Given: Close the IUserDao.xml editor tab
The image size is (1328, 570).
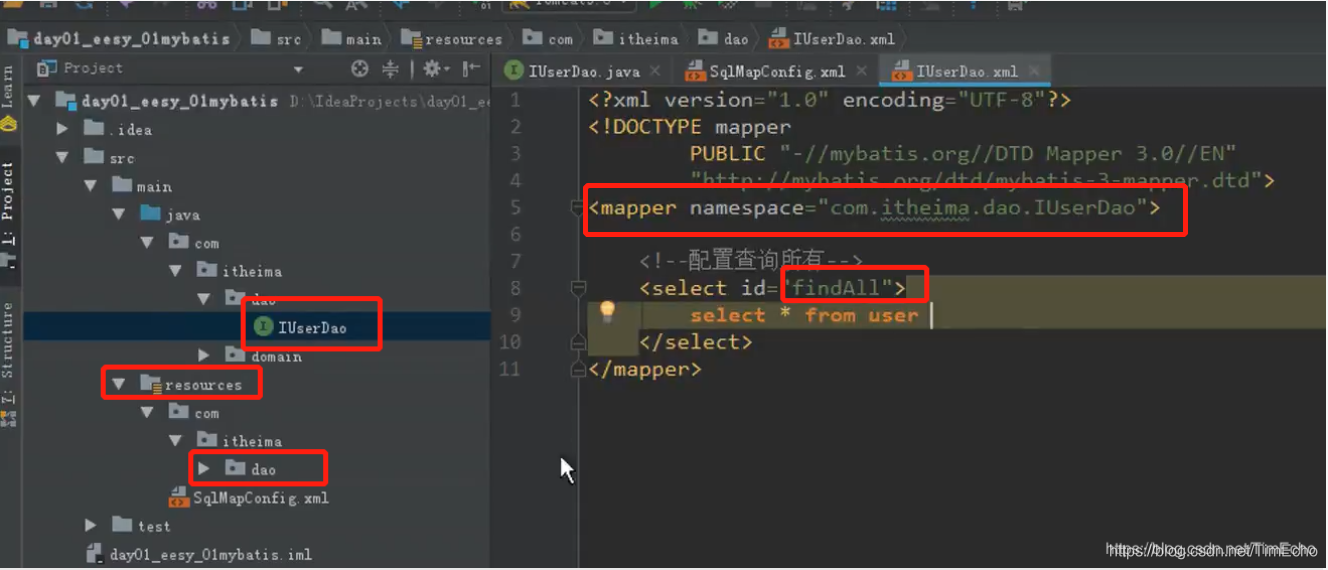Looking at the screenshot, I should tap(1034, 71).
